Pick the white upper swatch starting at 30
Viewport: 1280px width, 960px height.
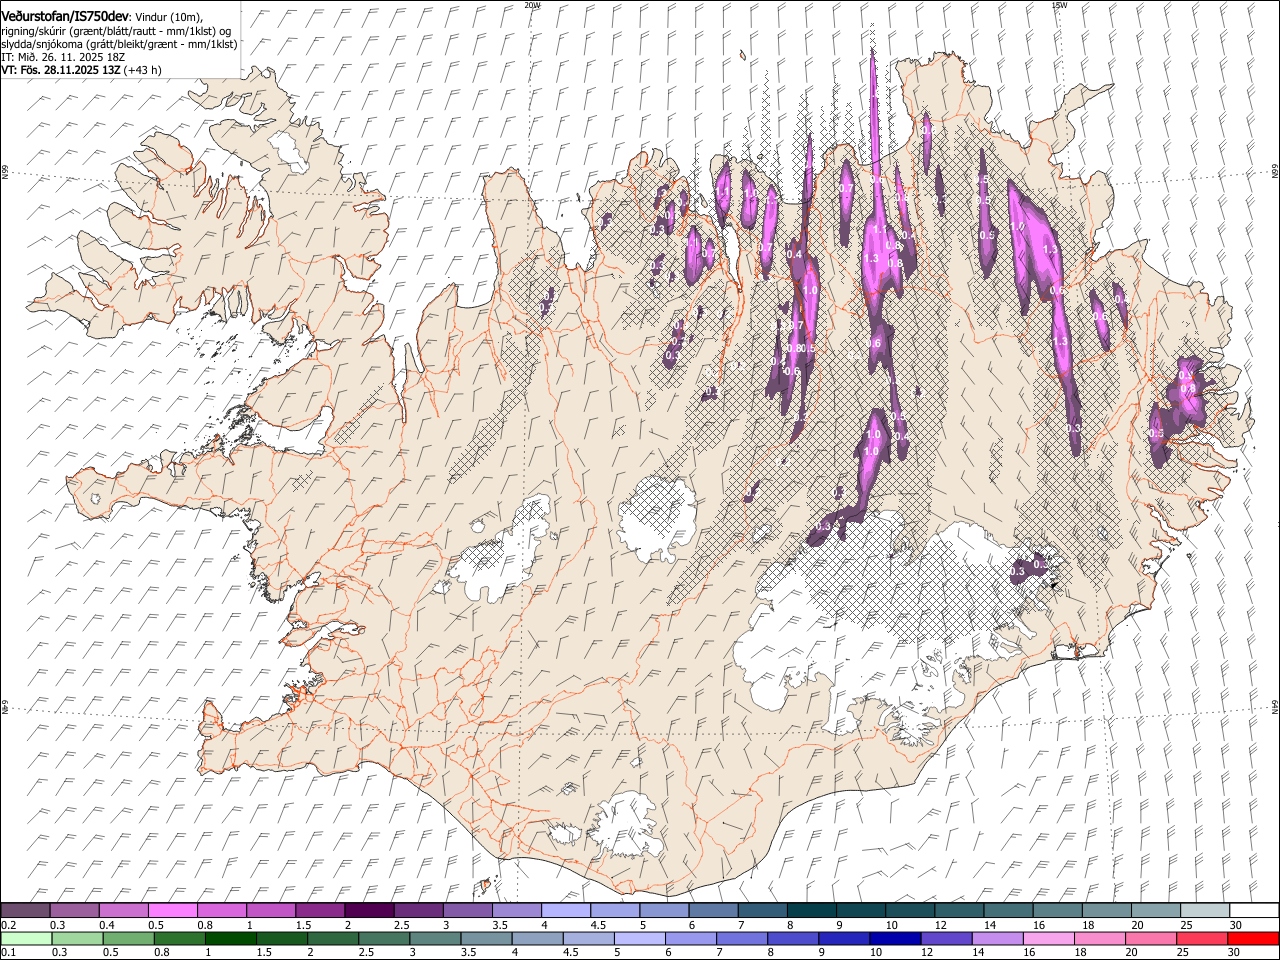point(1254,910)
